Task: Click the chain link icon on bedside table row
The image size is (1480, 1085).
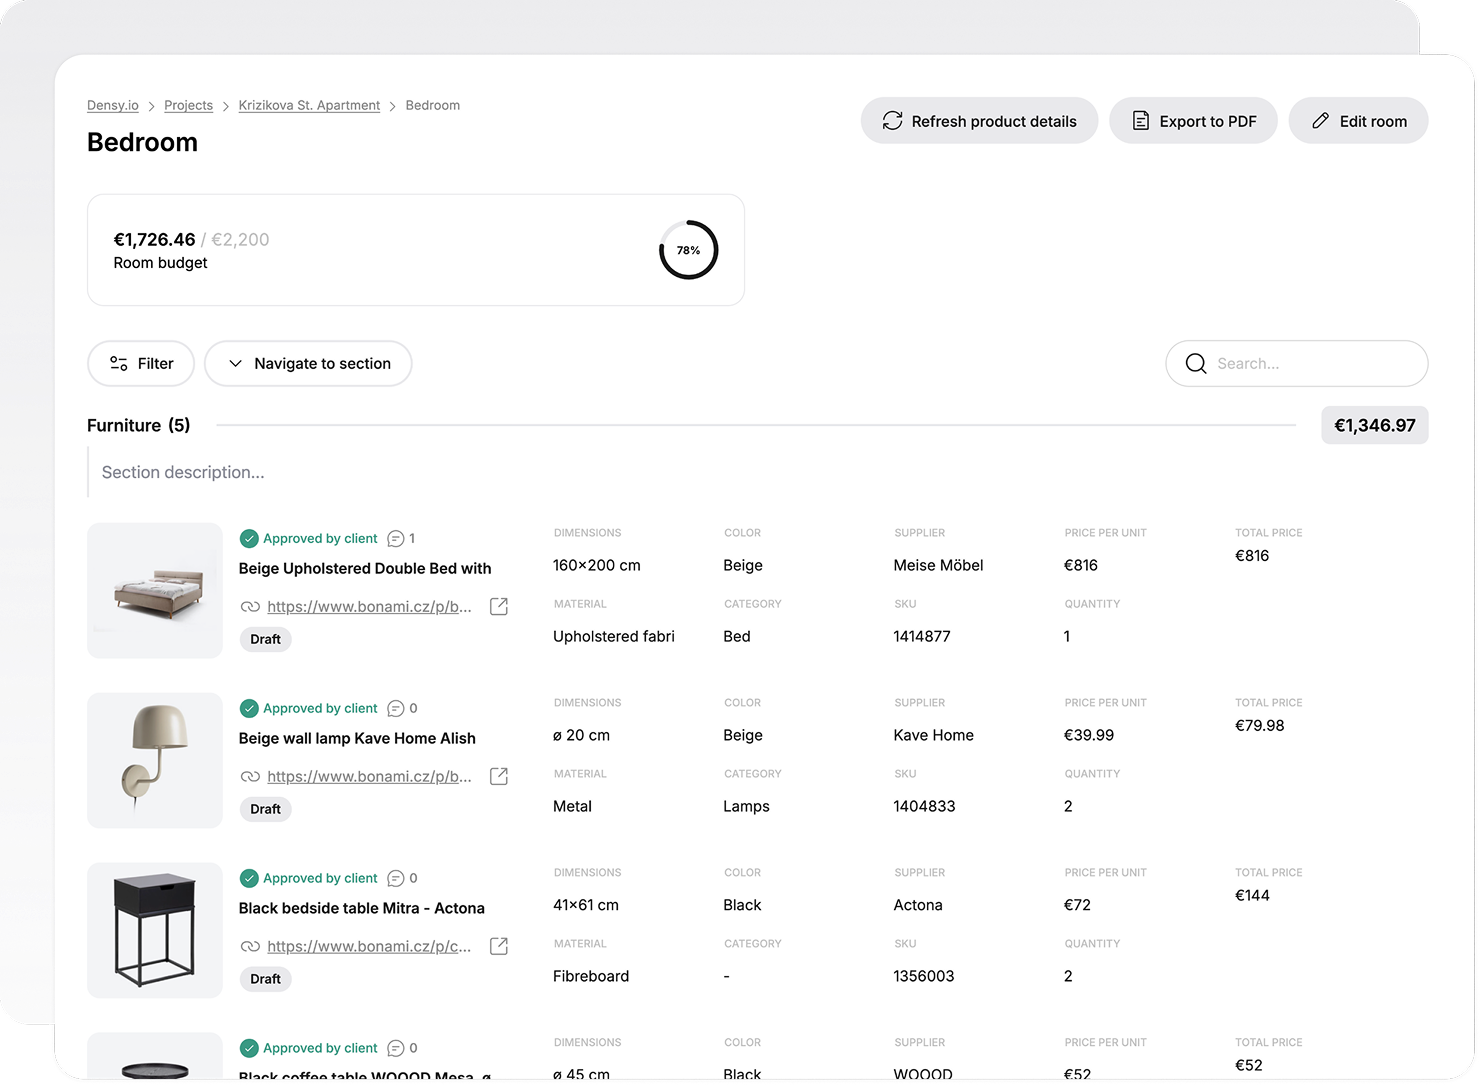Action: (250, 947)
